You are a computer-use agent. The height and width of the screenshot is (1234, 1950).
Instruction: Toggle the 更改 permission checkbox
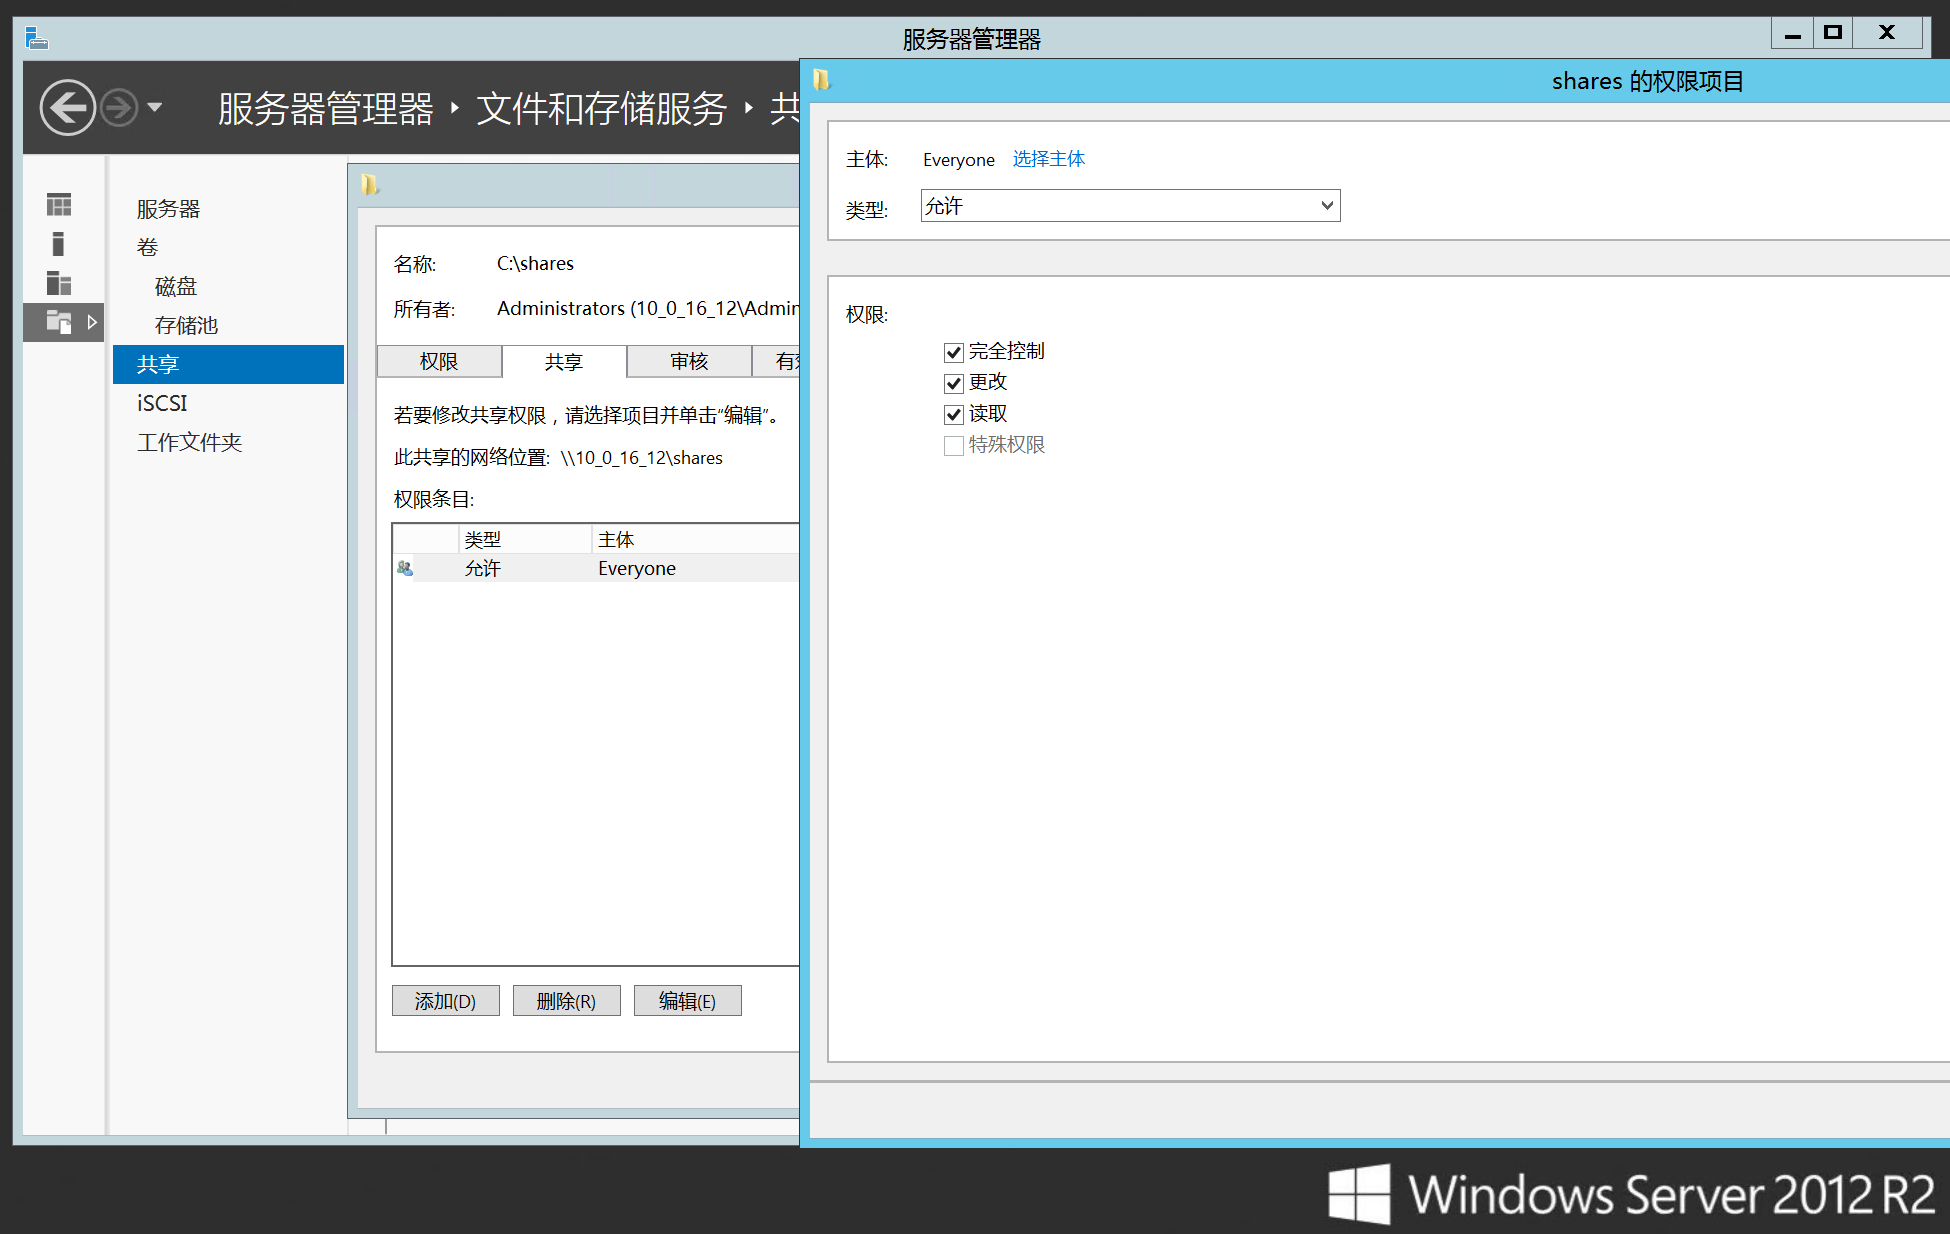[953, 383]
